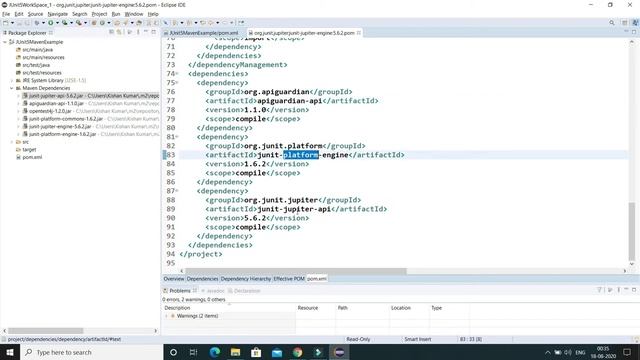Minimize the Package Explorer panel

(146, 32)
